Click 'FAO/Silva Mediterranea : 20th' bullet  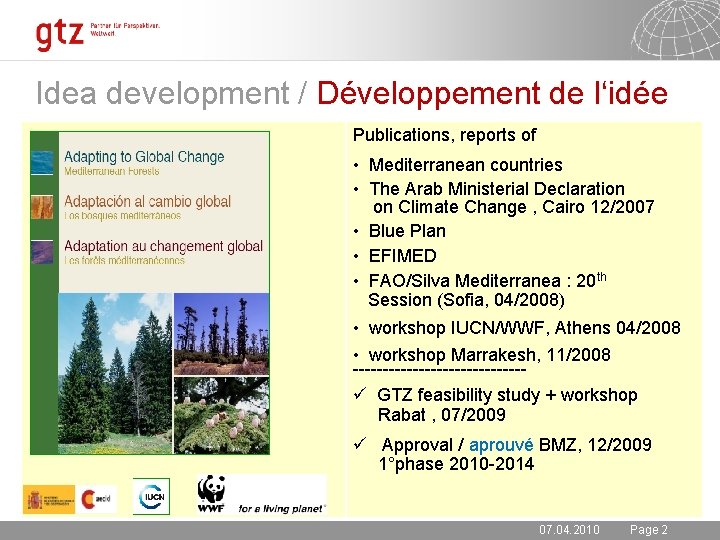click(x=488, y=280)
